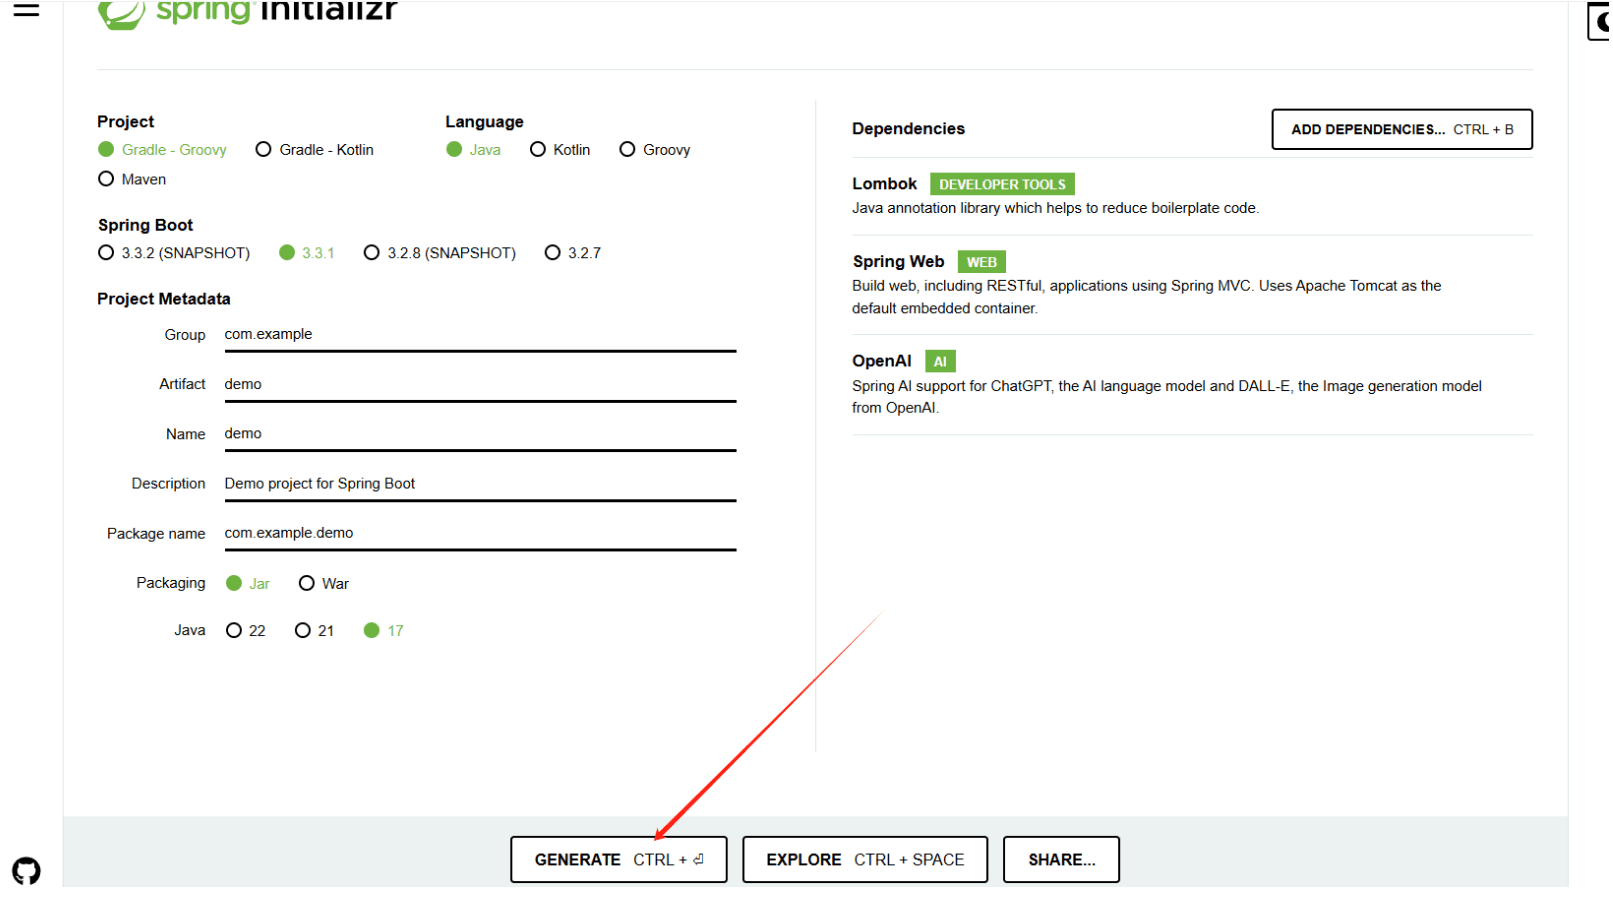Click the Spring Initializr logo
Screen dimensions: 1613x897
coord(247,13)
